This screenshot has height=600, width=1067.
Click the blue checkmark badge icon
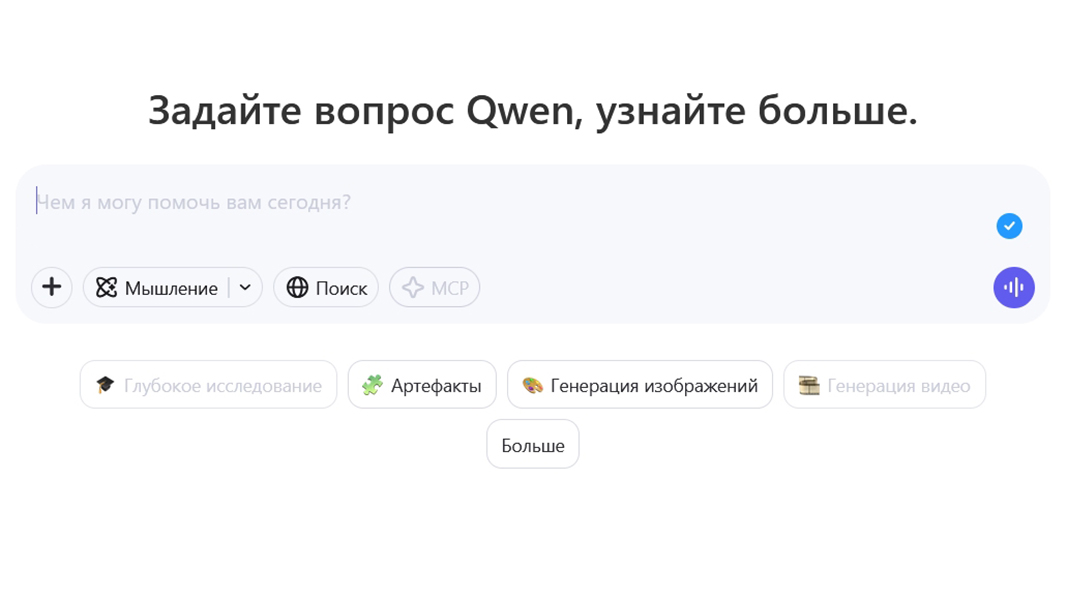(1009, 226)
